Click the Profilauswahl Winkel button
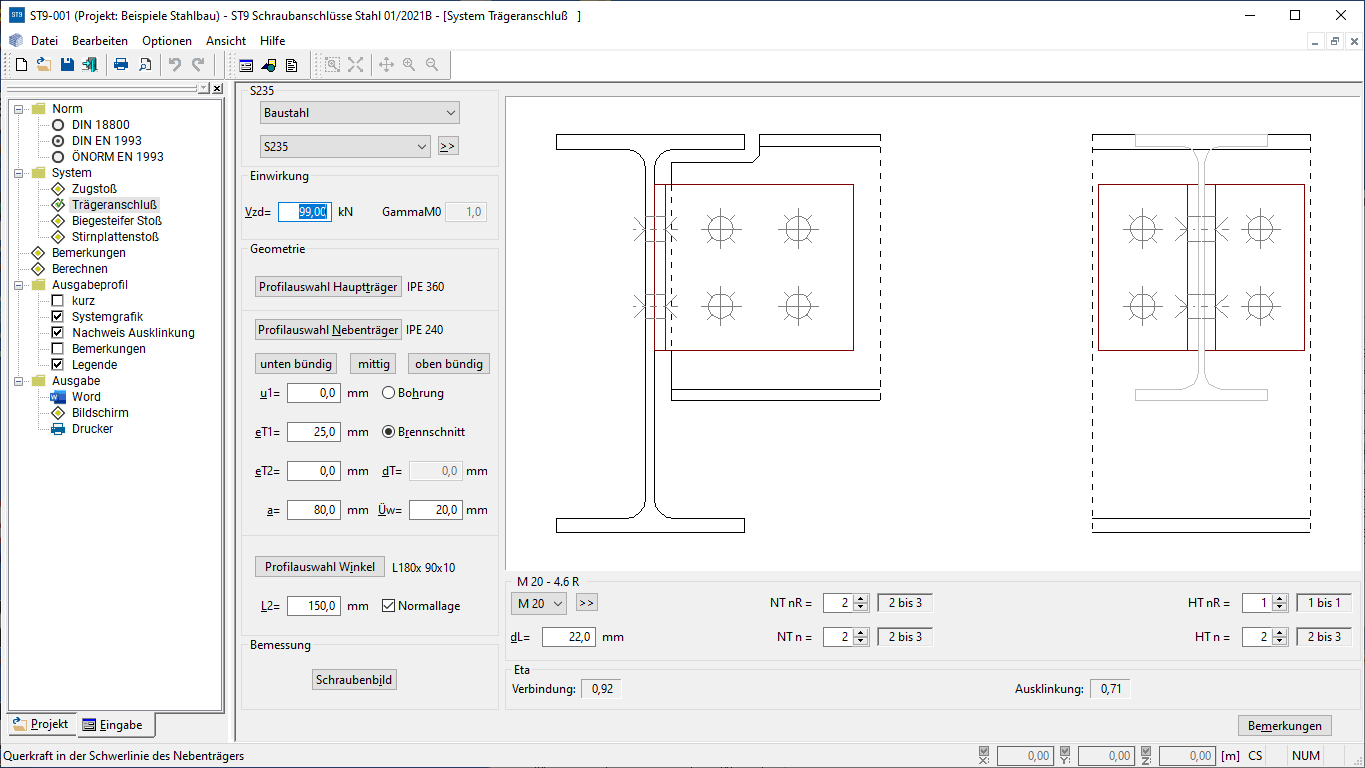The image size is (1365, 768). [x=320, y=567]
